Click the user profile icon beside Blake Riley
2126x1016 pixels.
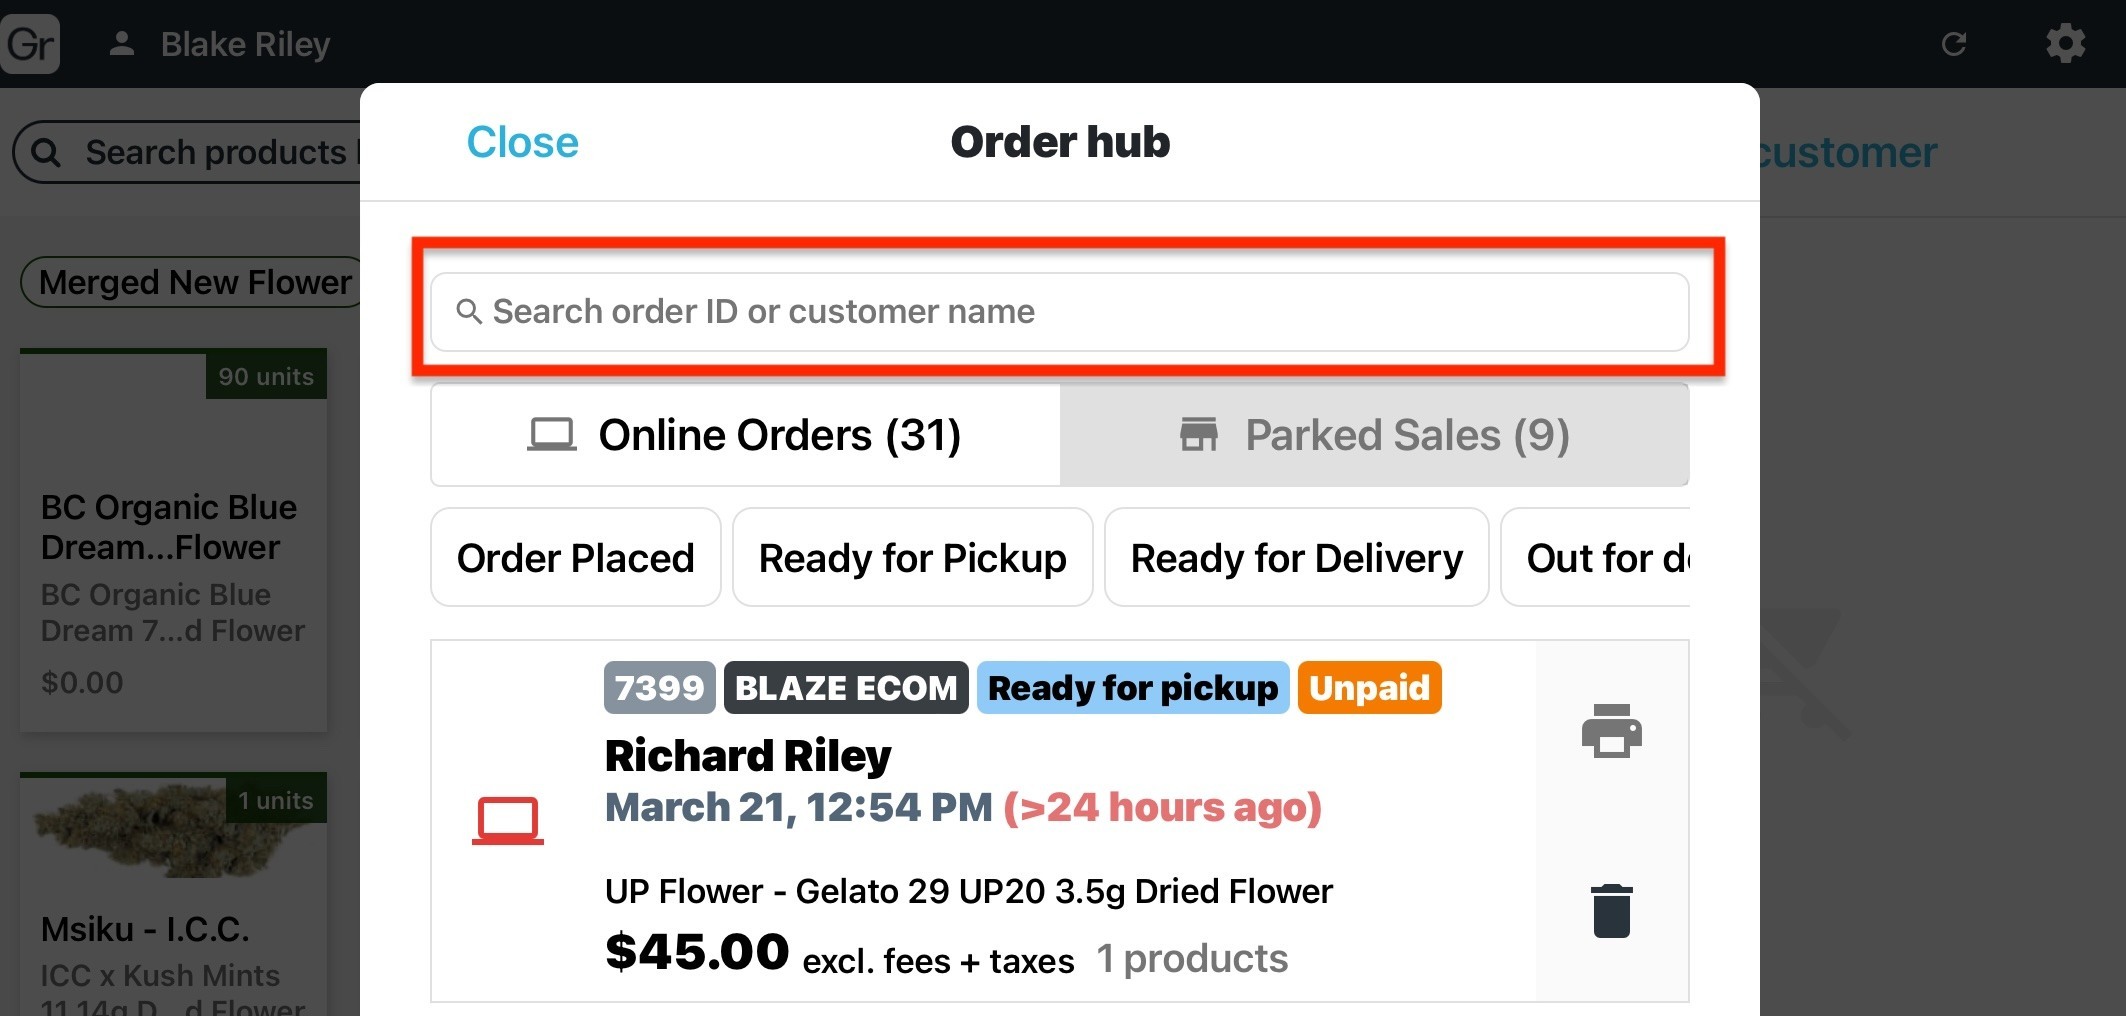[122, 44]
